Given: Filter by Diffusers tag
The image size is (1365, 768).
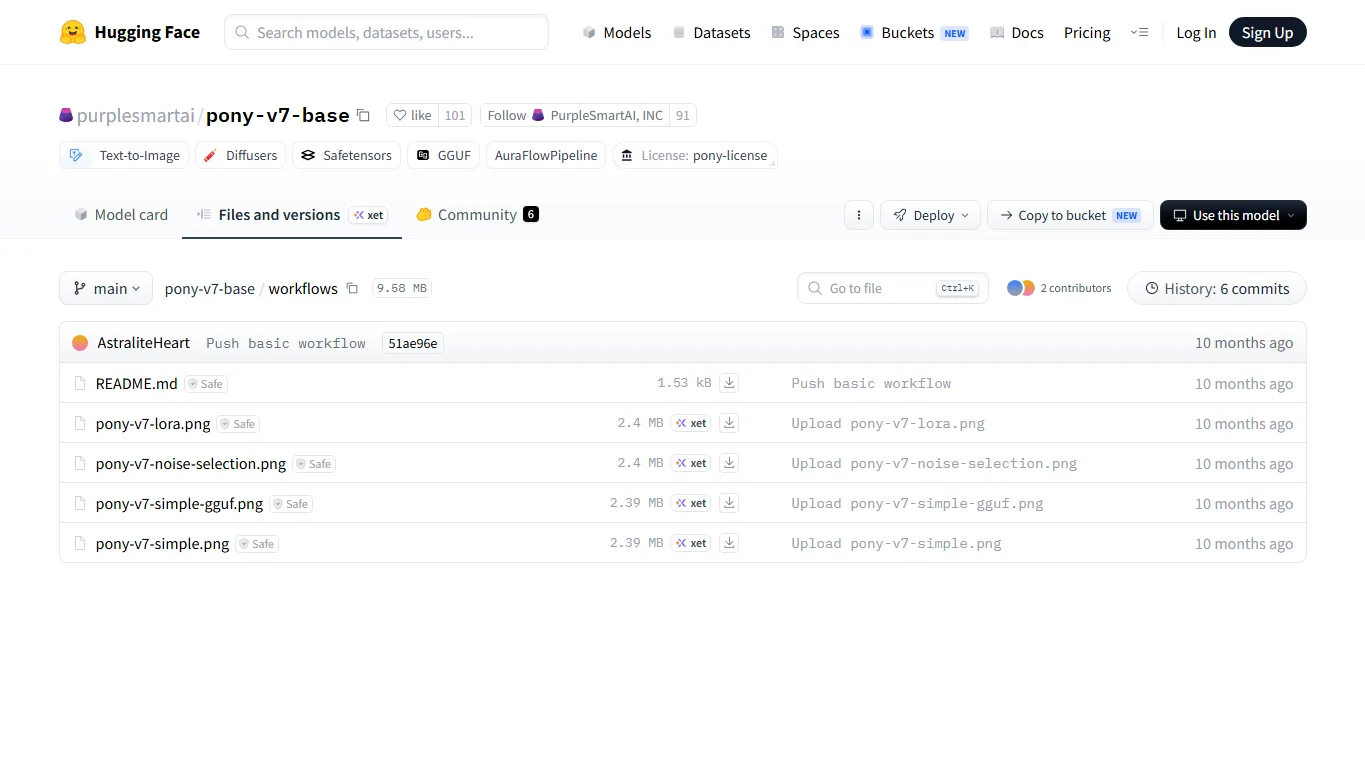Looking at the screenshot, I should pyautogui.click(x=240, y=155).
